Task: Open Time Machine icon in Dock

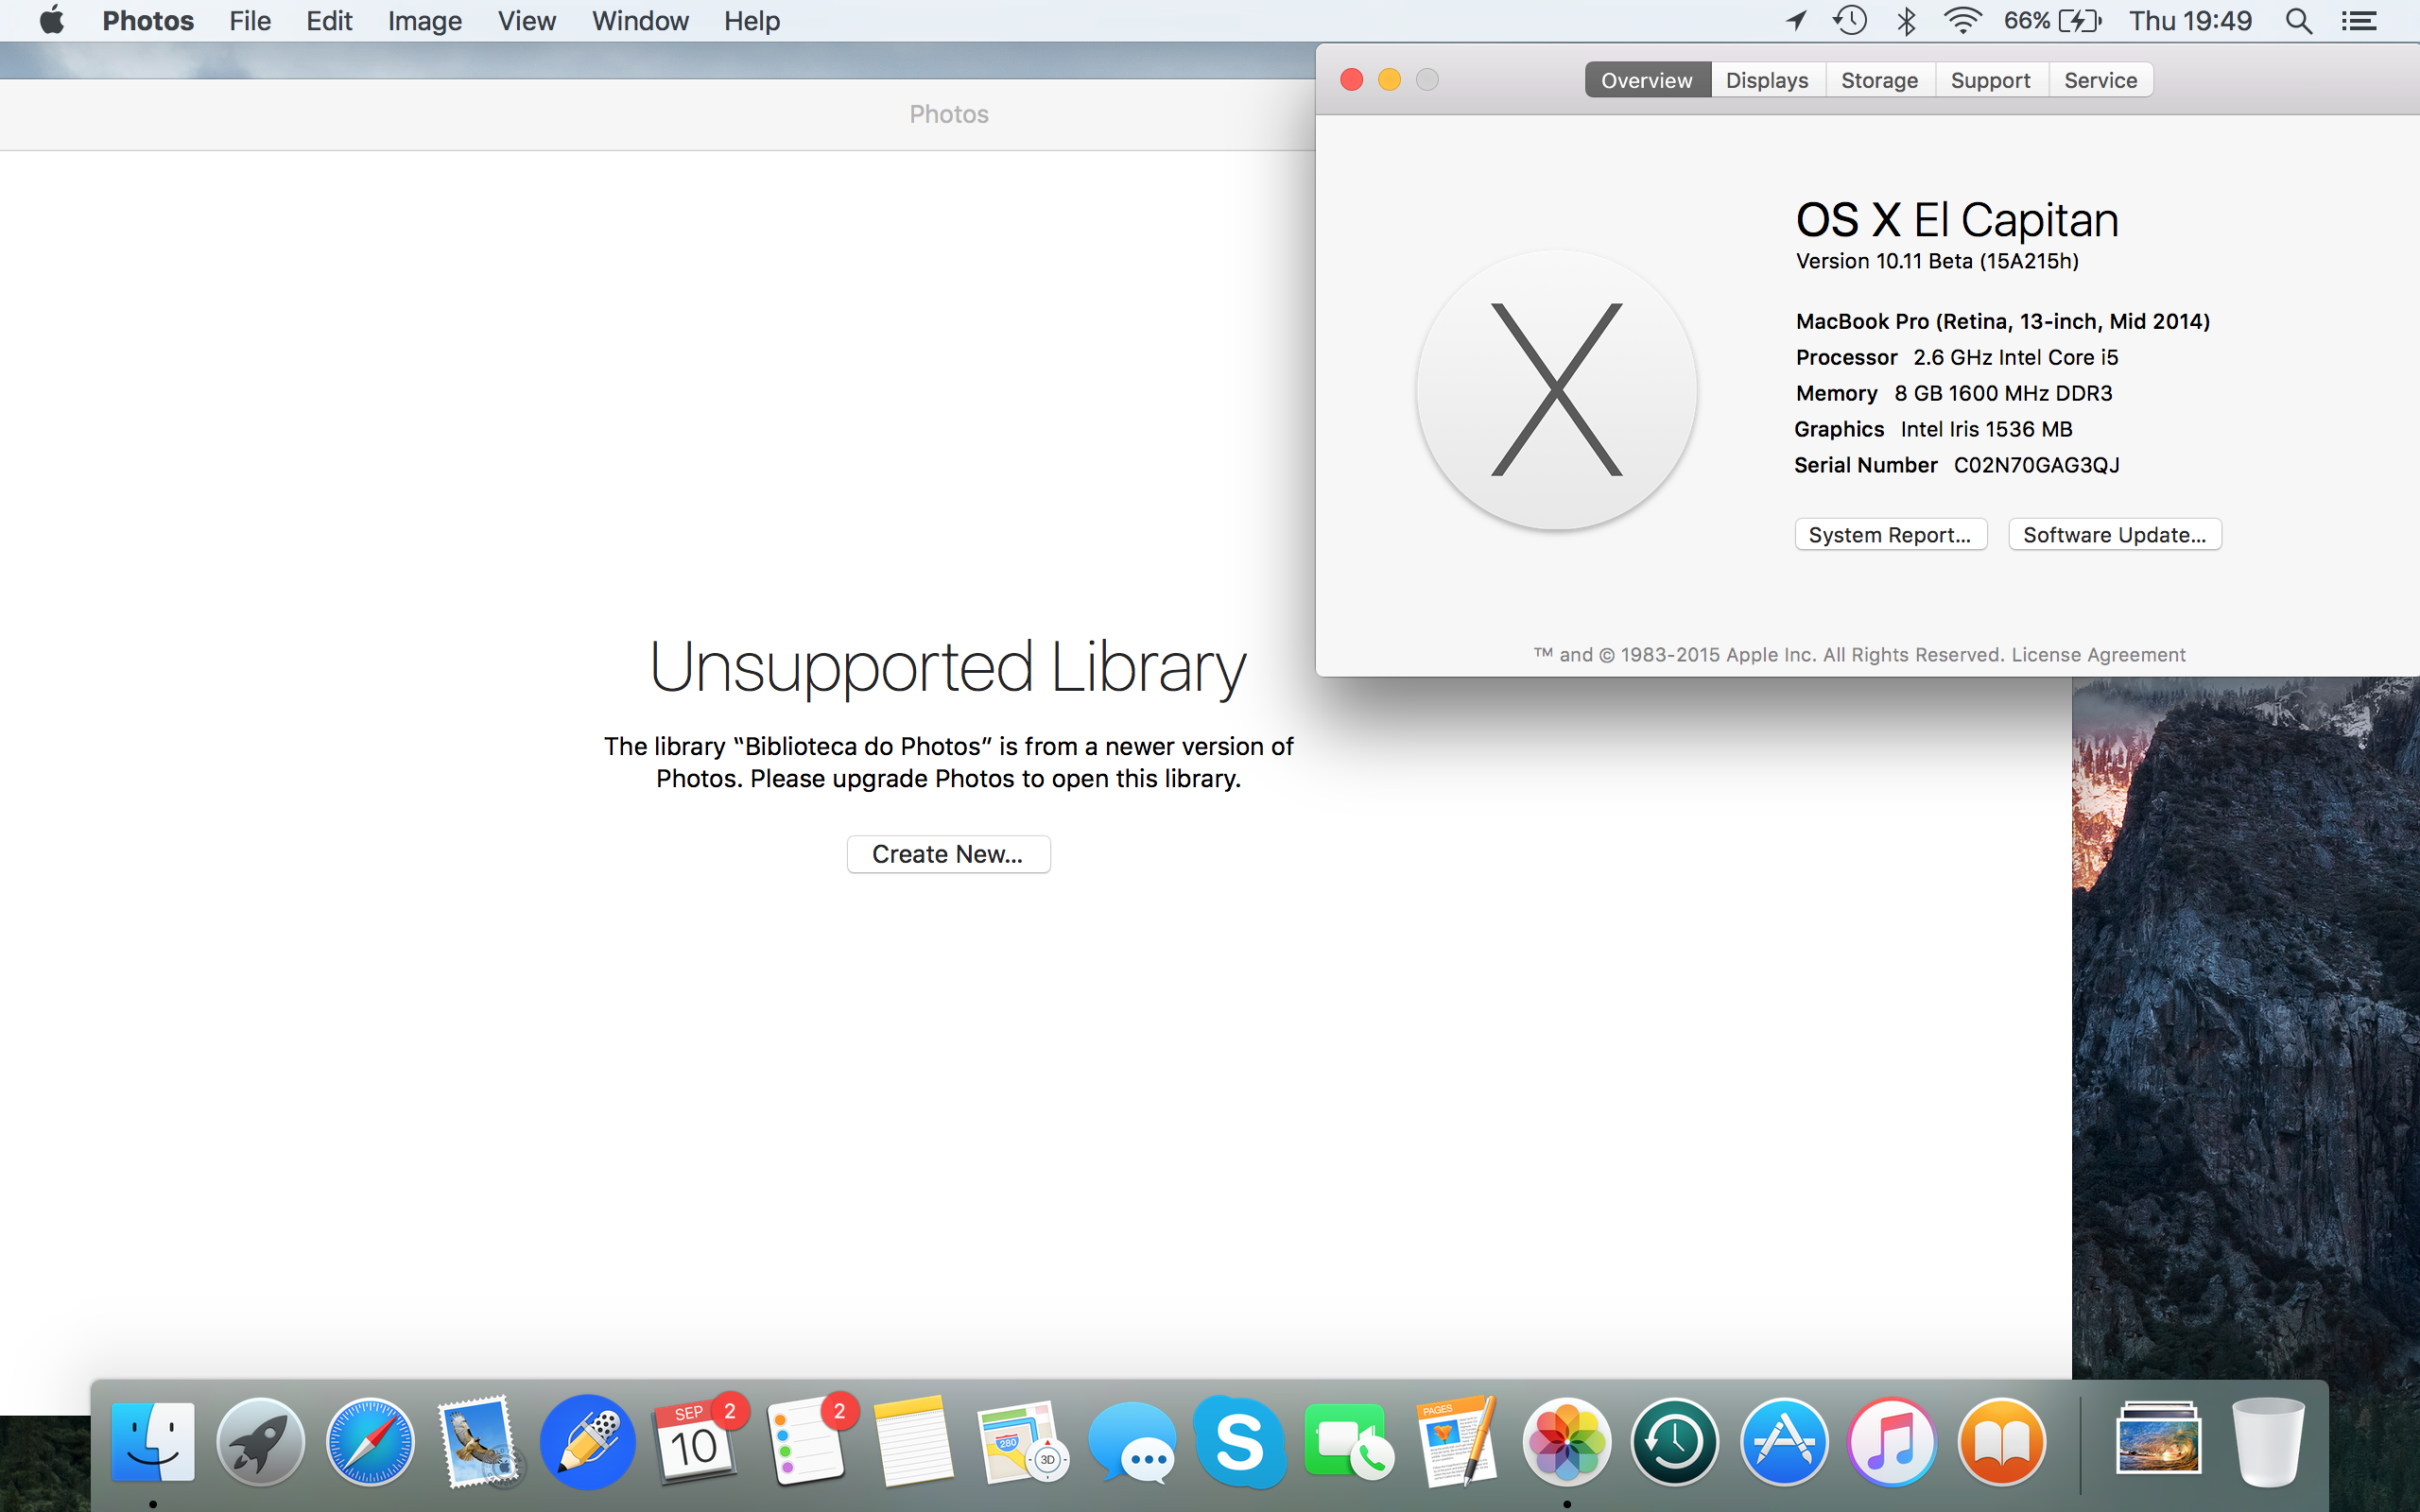Action: tap(1676, 1442)
